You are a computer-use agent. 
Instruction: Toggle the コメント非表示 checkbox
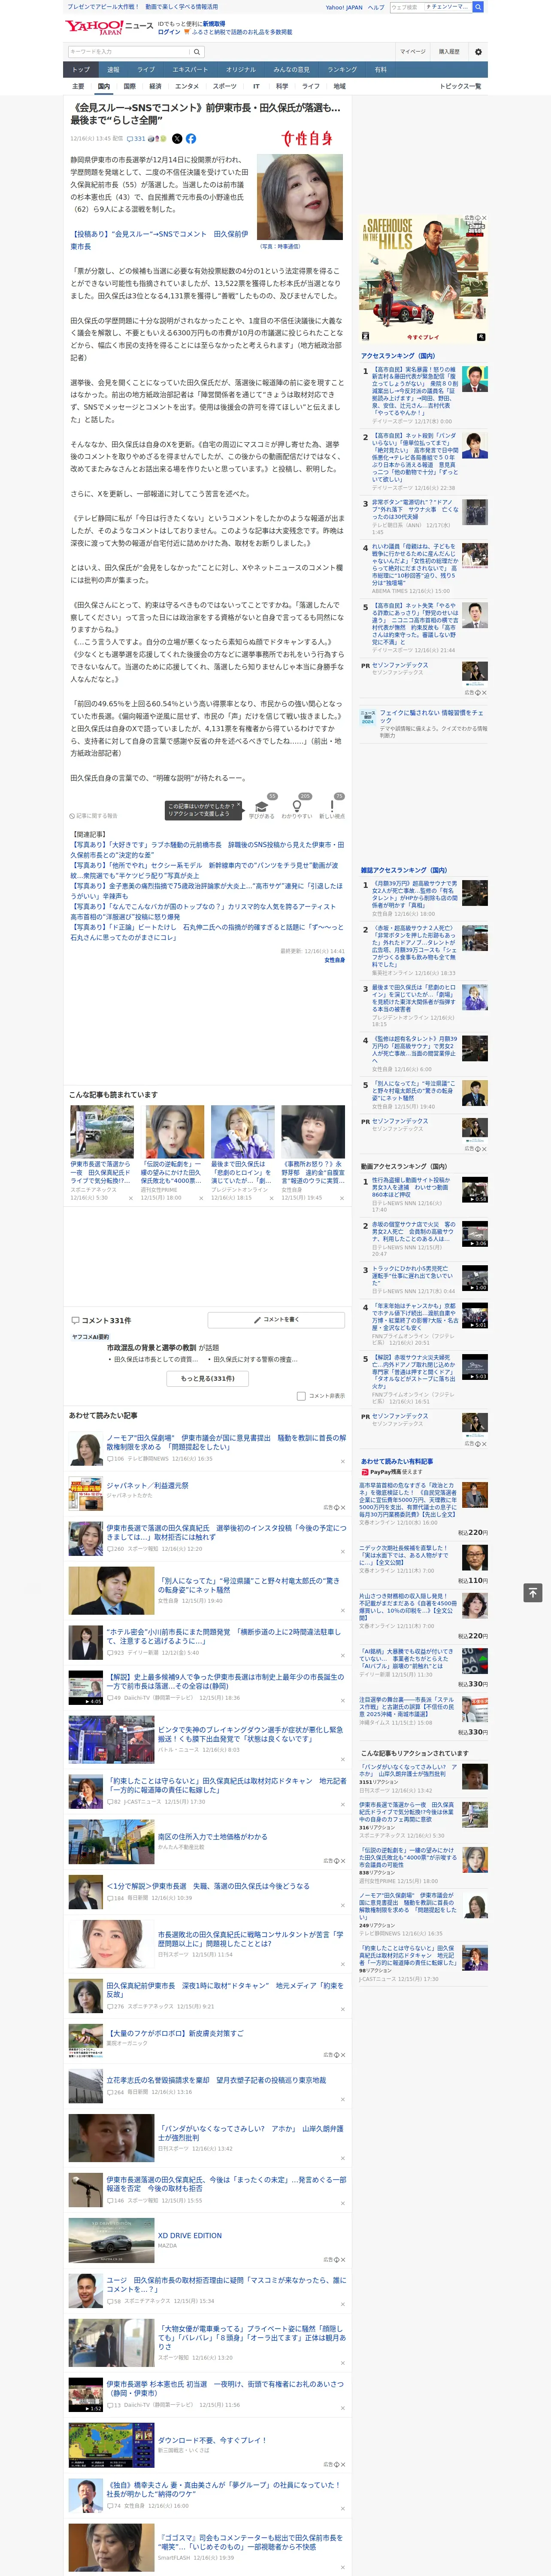click(x=301, y=1396)
